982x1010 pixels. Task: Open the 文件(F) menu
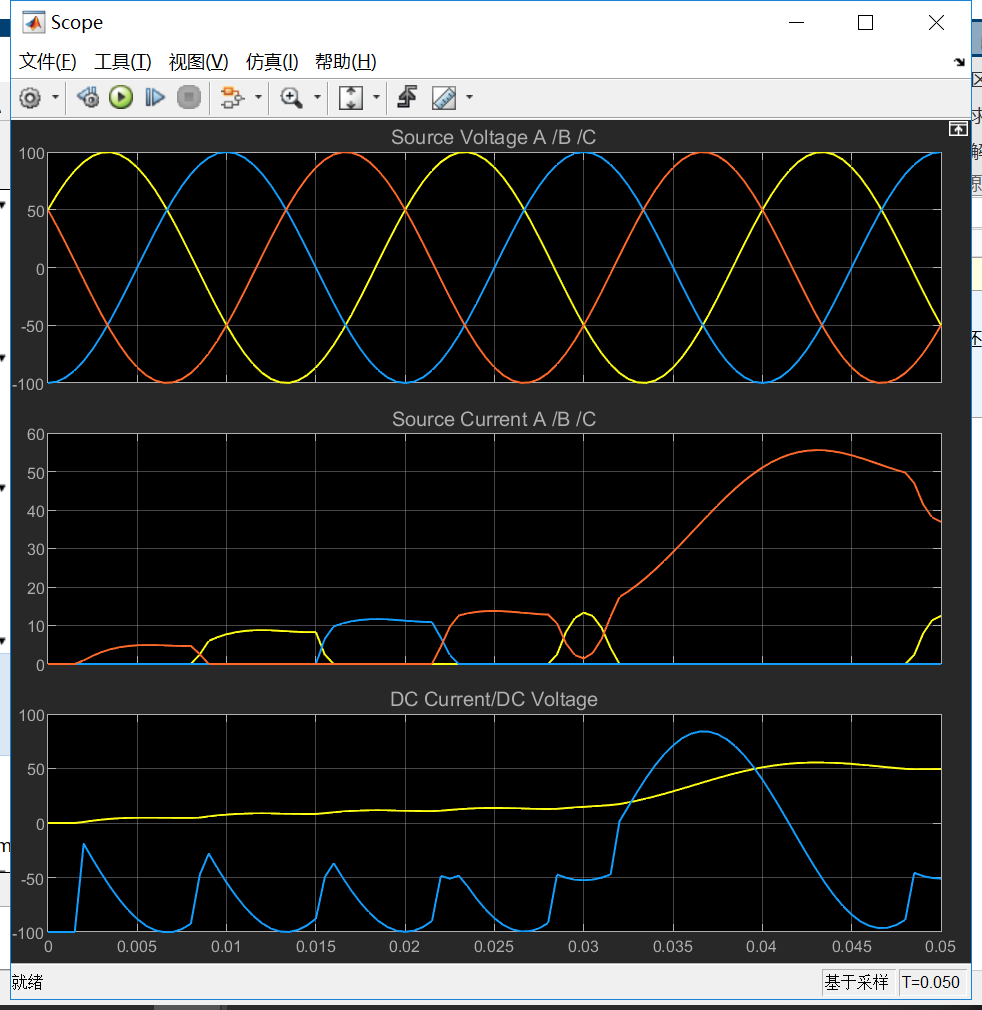tap(48, 62)
